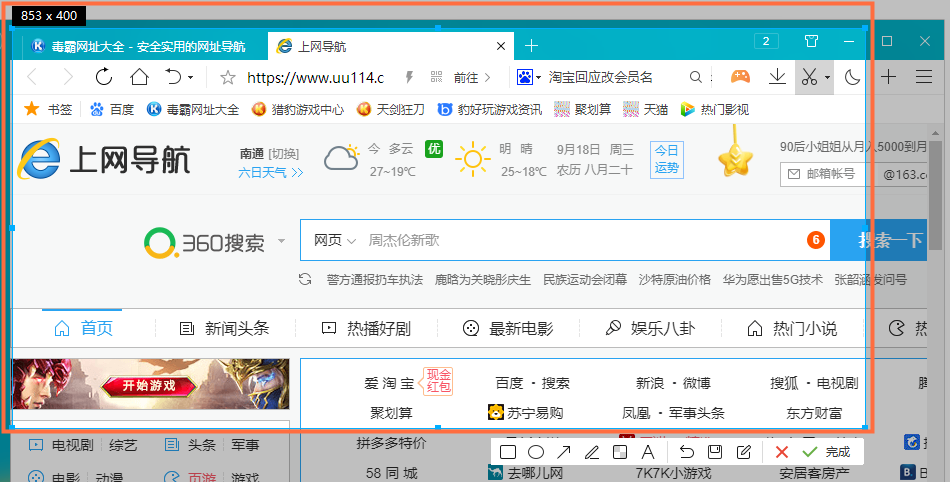Screen dimensions: 950x482
Task: Cancel the screenshot with red X
Action: click(x=782, y=452)
